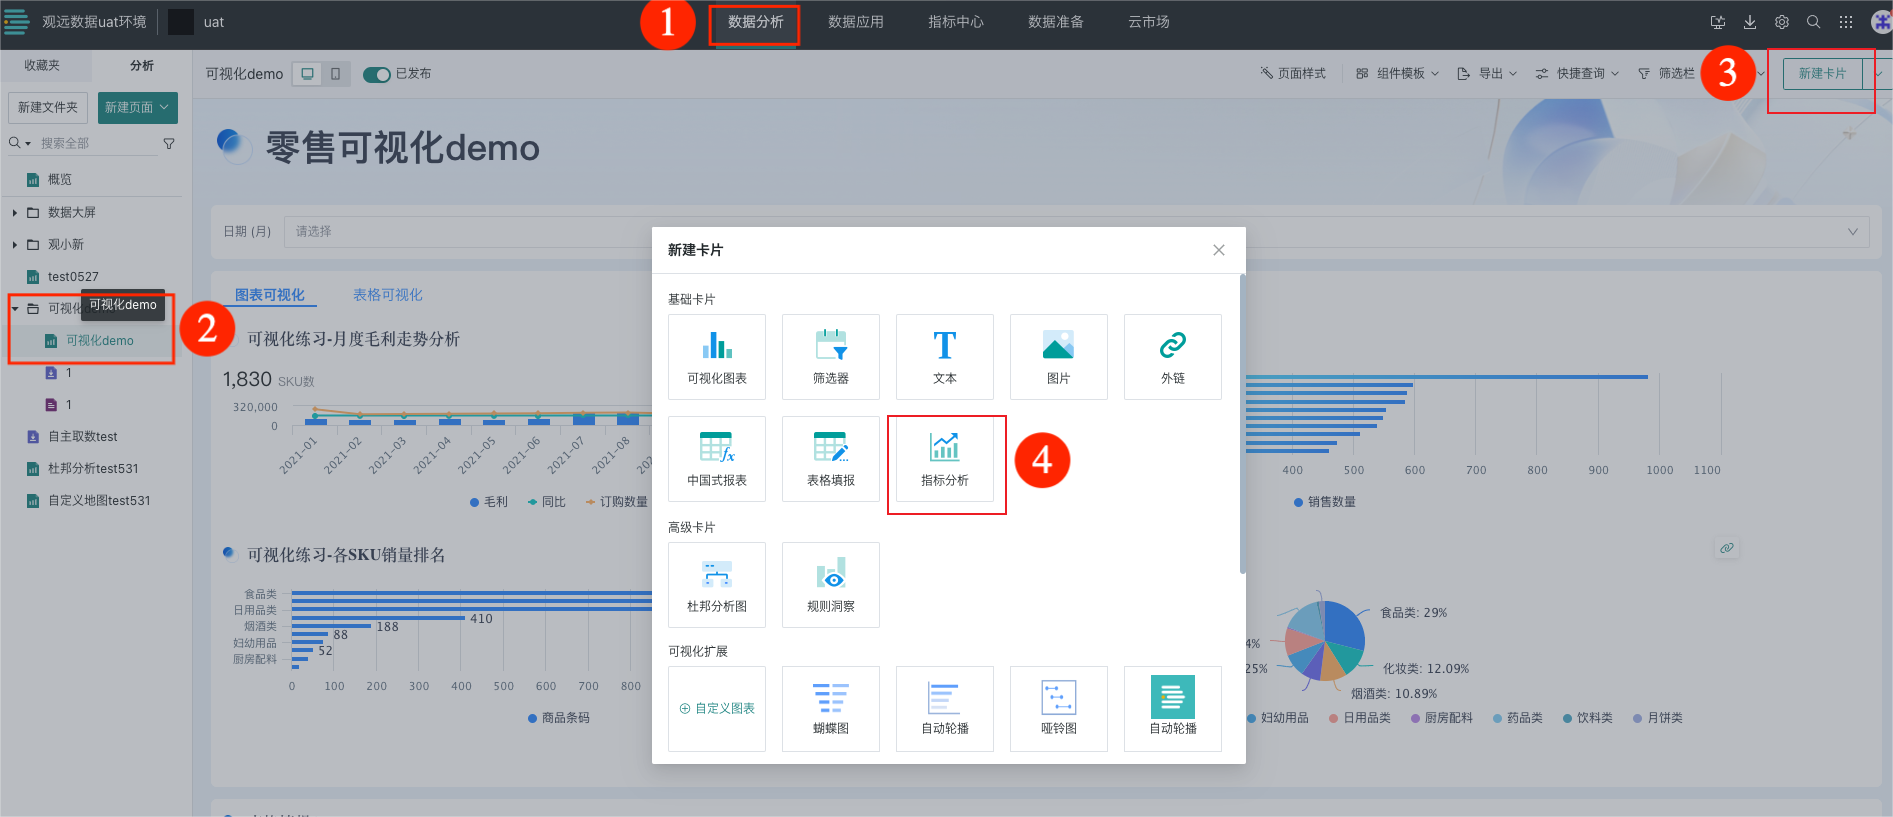Open the apps grid icon in top bar
The width and height of the screenshot is (1893, 817).
(1846, 22)
